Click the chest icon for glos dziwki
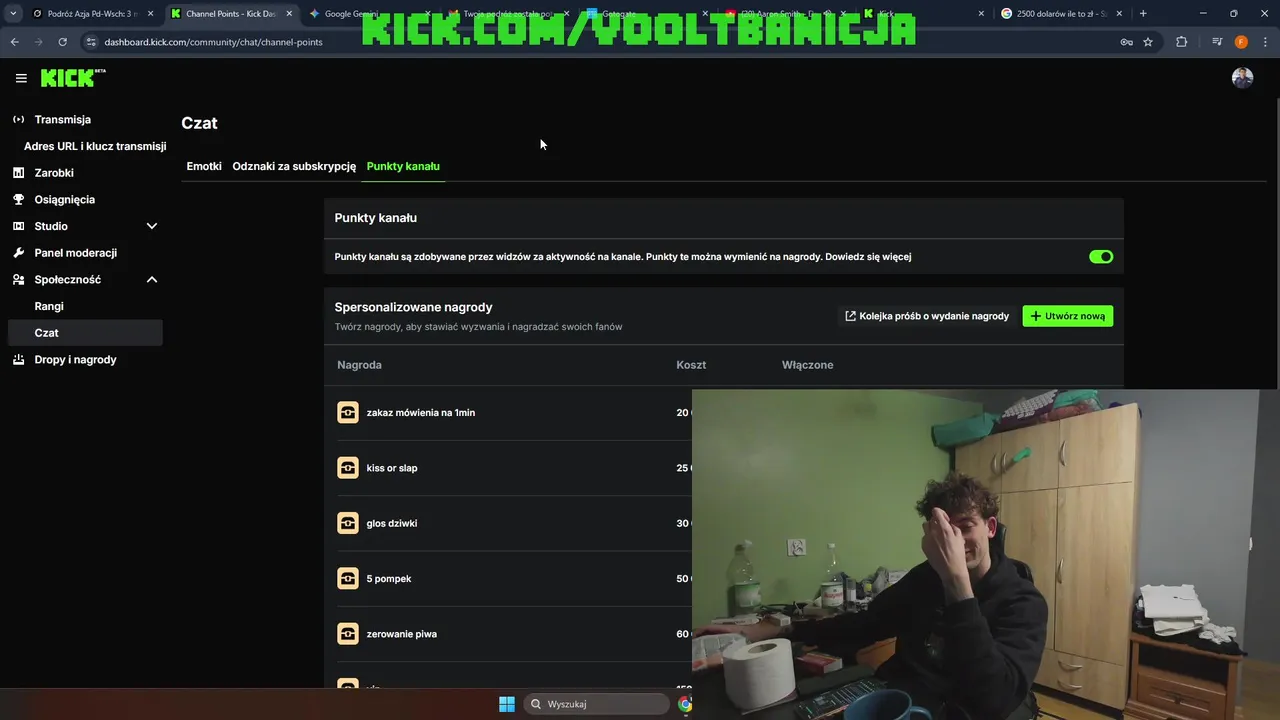This screenshot has height=720, width=1280. pyautogui.click(x=348, y=523)
